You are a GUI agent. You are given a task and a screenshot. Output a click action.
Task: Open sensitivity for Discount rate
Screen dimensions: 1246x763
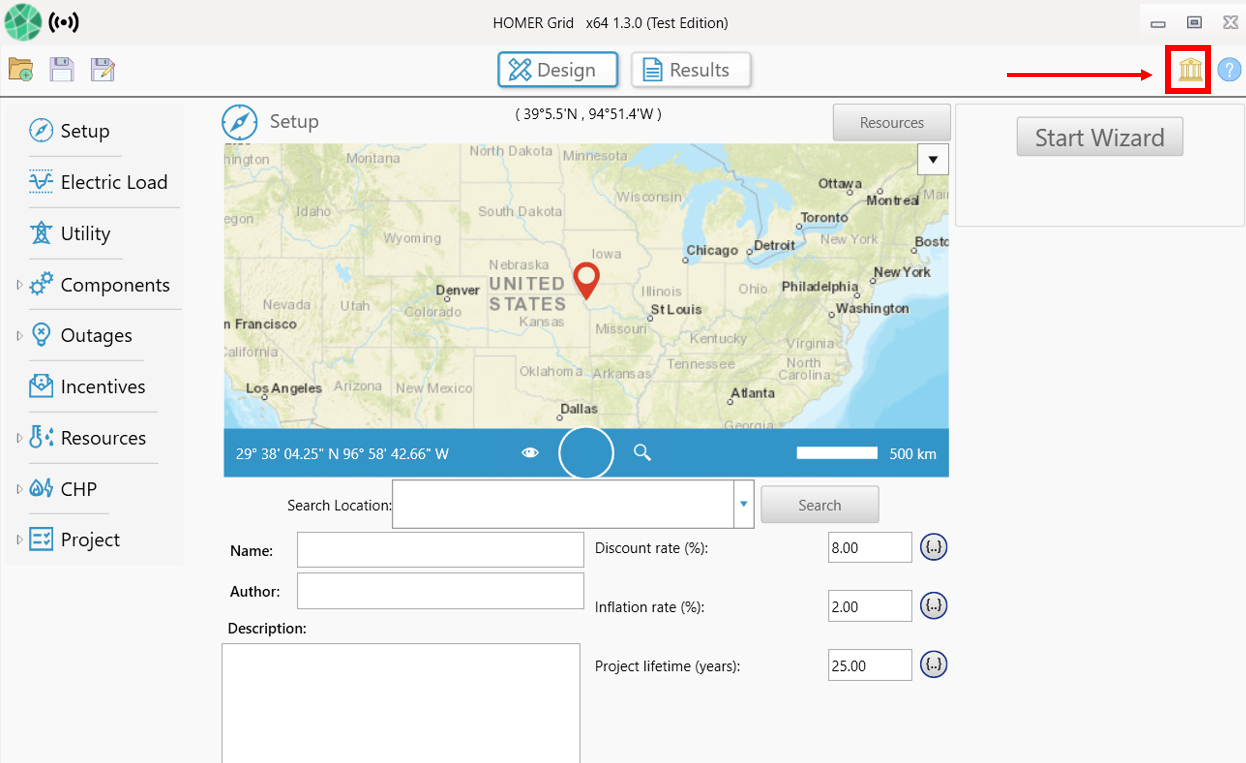tap(933, 548)
